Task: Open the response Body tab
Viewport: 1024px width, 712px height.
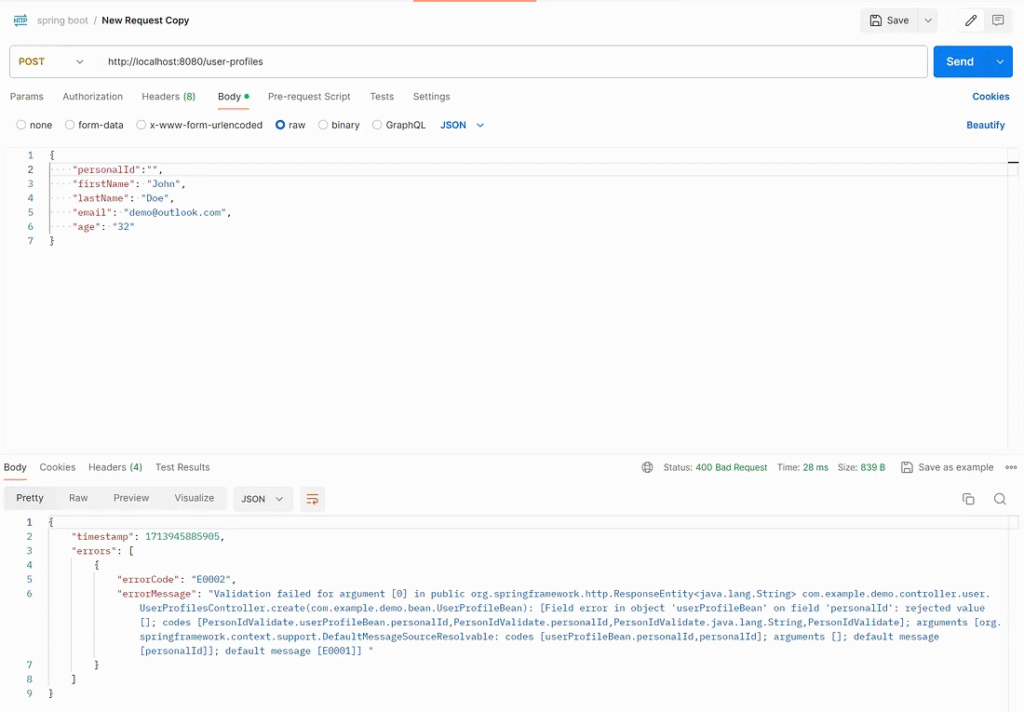Action: click(15, 467)
